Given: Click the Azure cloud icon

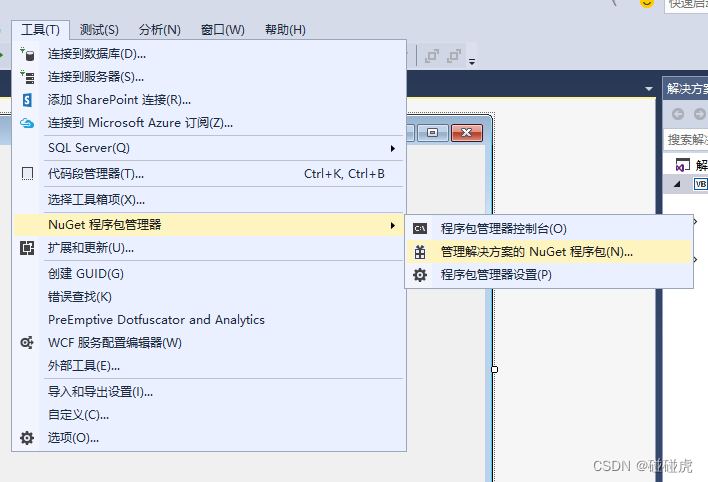Looking at the screenshot, I should pyautogui.click(x=27, y=123).
